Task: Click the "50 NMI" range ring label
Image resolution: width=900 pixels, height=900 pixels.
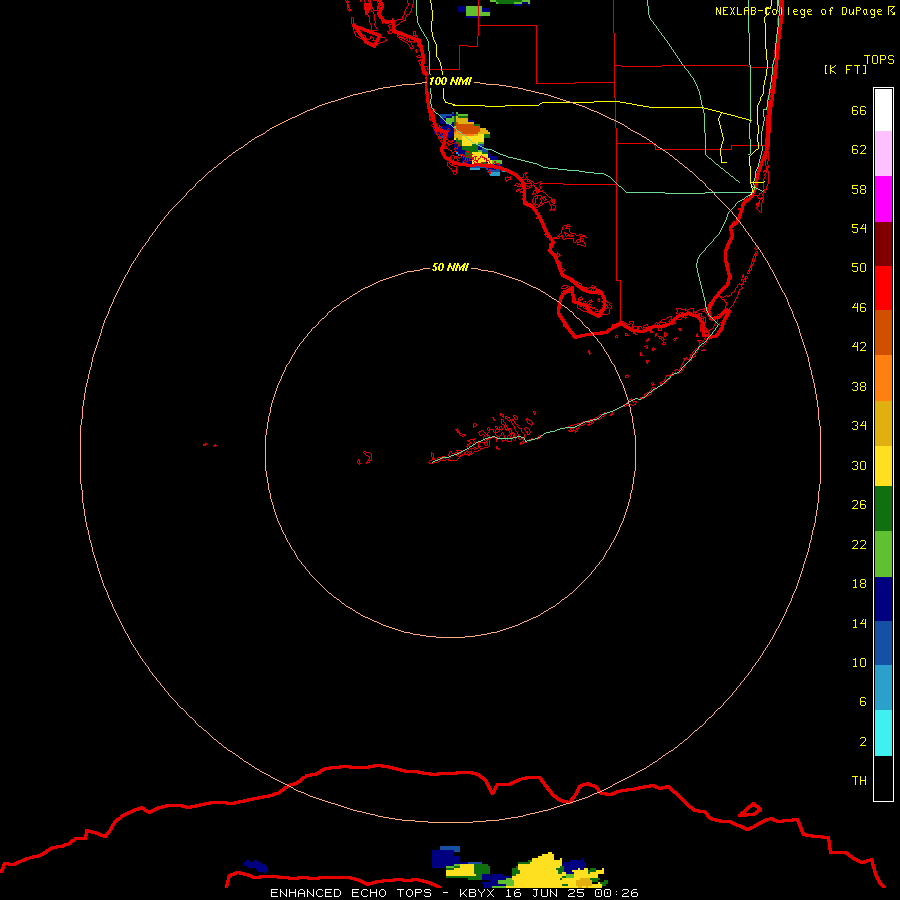Action: (450, 267)
